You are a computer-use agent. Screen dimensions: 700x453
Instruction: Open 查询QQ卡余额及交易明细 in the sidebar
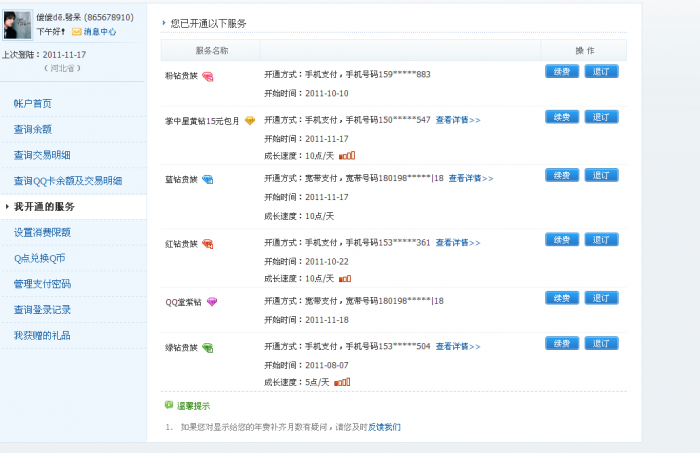click(x=68, y=181)
